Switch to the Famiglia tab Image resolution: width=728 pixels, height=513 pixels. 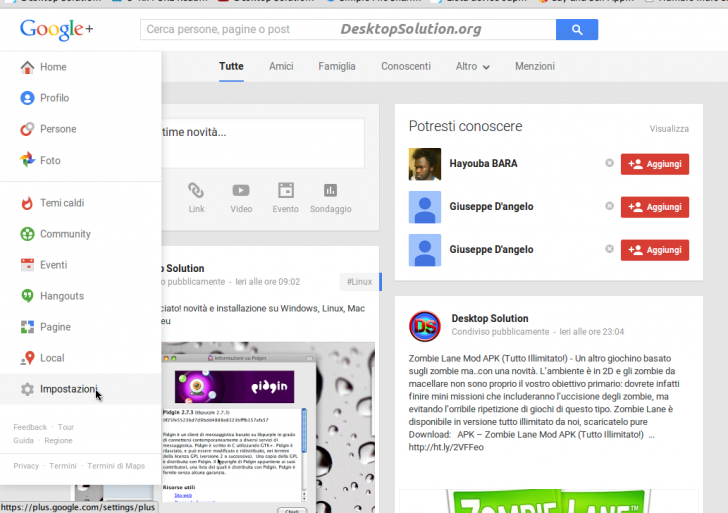pos(337,66)
